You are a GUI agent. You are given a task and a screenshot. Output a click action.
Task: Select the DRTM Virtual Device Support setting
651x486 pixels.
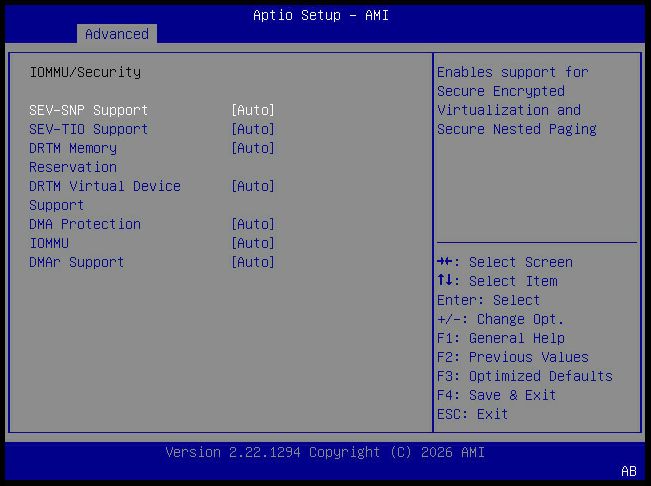click(152, 195)
